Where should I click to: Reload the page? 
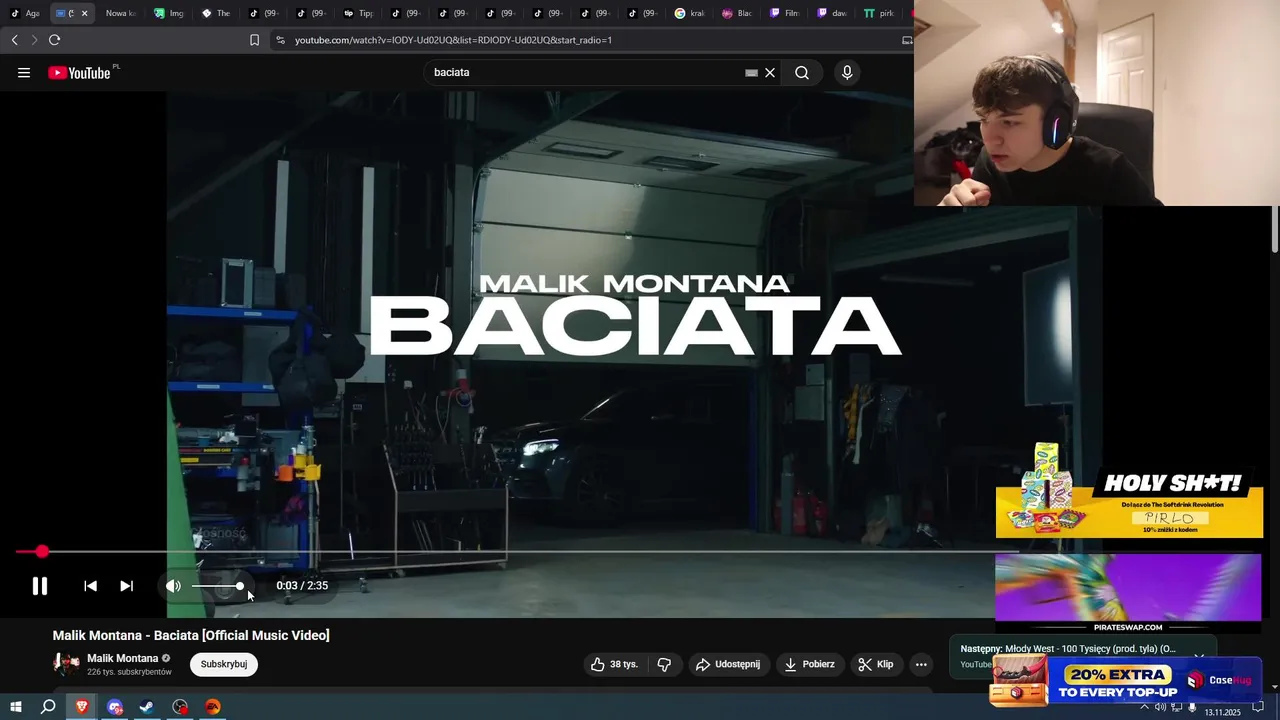coord(54,40)
